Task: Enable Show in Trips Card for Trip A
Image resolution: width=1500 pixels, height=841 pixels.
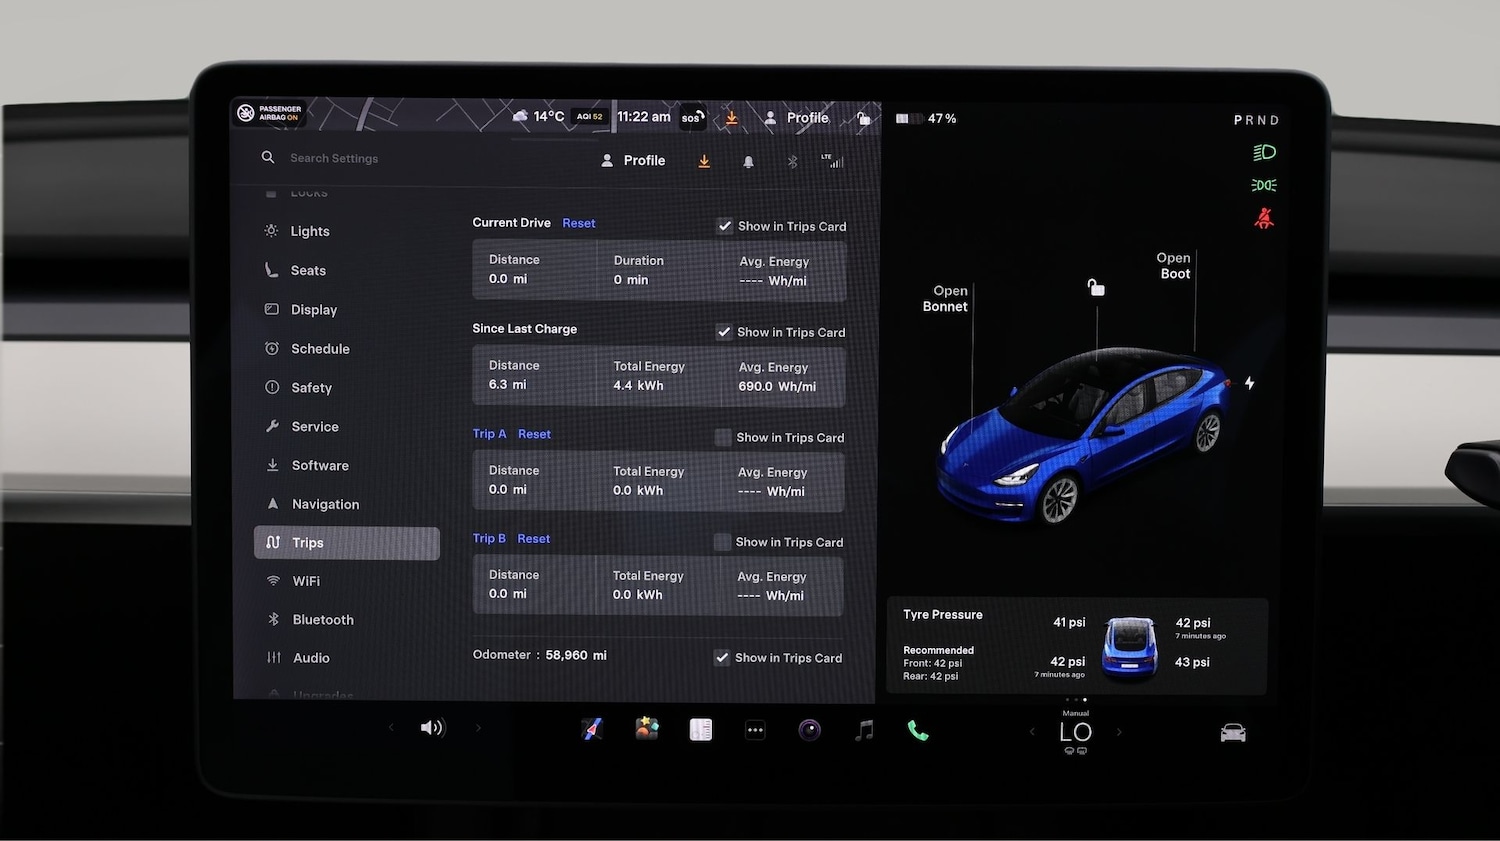Action: (x=722, y=437)
